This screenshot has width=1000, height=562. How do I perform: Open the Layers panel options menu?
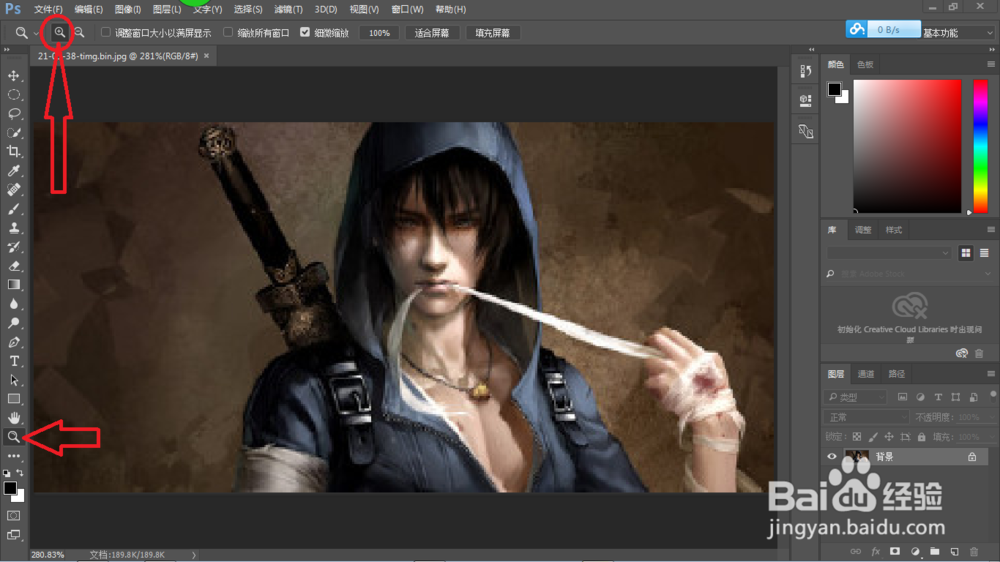click(990, 374)
